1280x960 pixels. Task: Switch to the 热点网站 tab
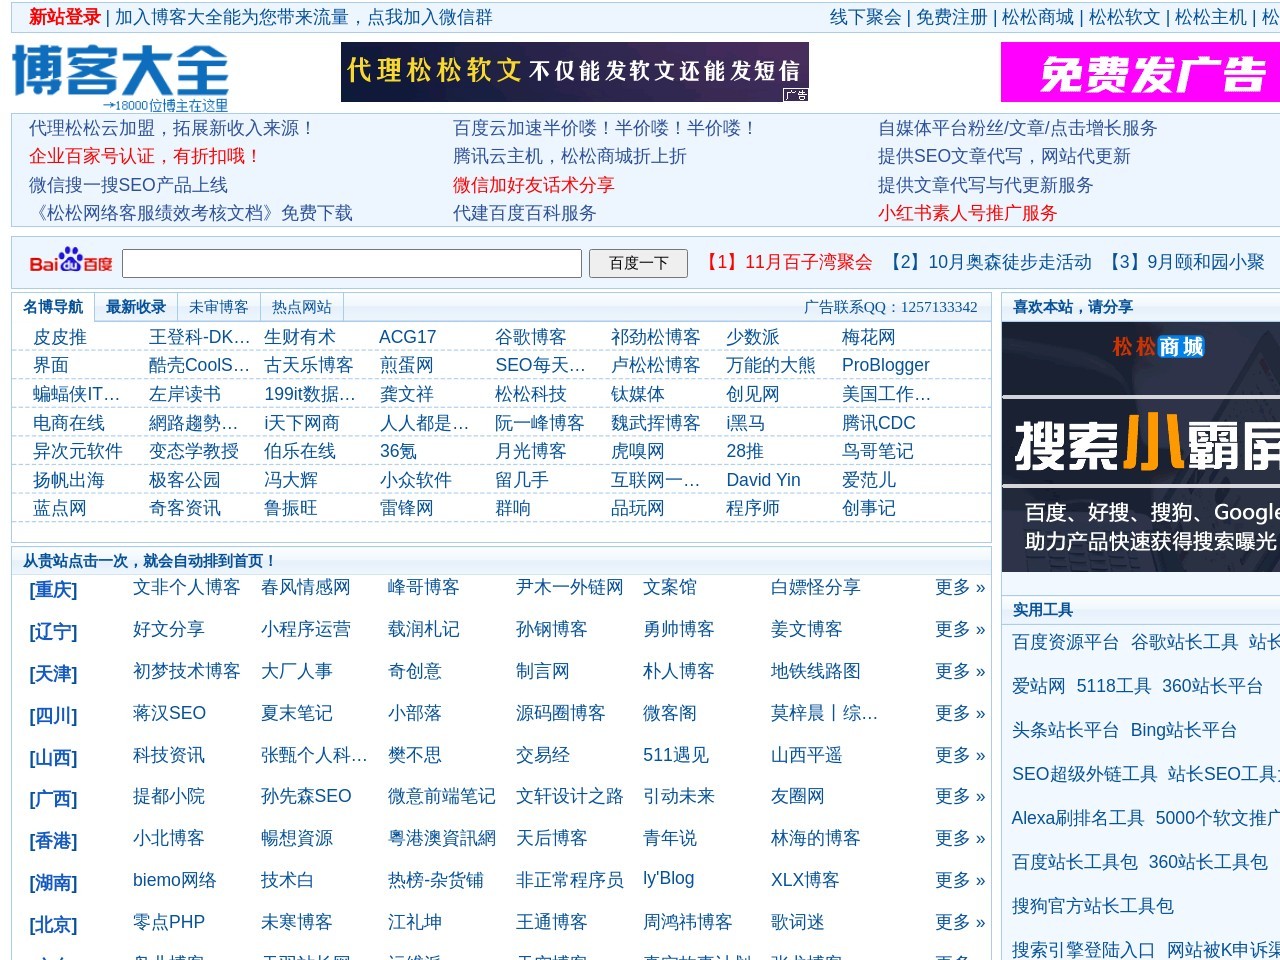click(300, 307)
